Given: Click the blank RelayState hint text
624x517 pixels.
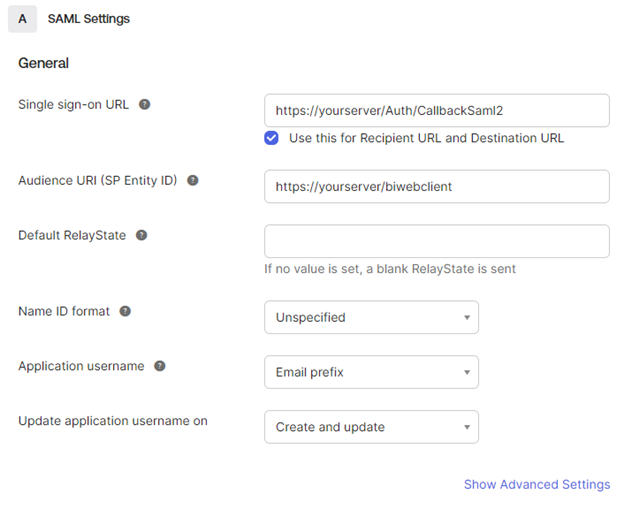Looking at the screenshot, I should tap(390, 268).
